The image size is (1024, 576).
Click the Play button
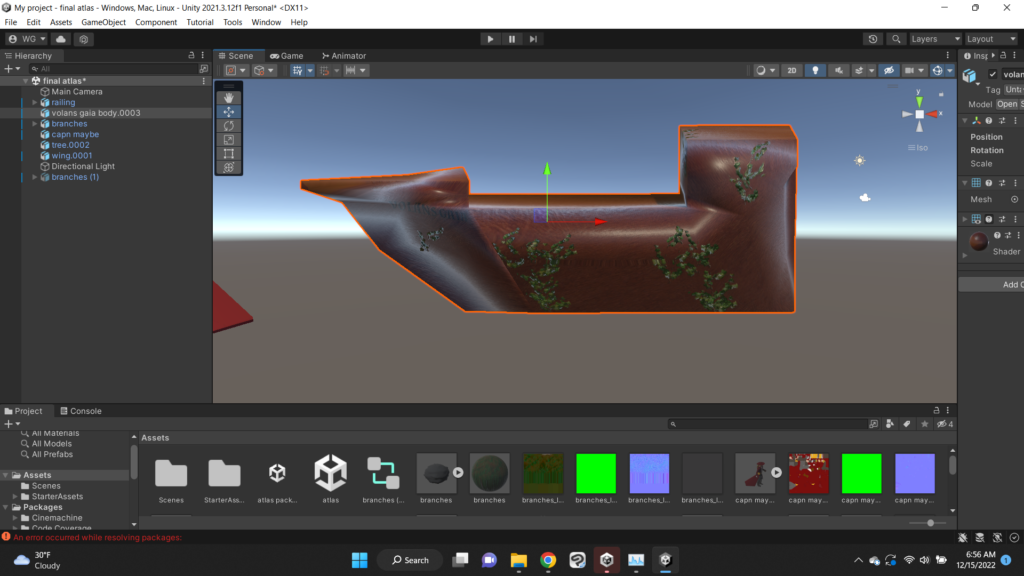point(490,39)
